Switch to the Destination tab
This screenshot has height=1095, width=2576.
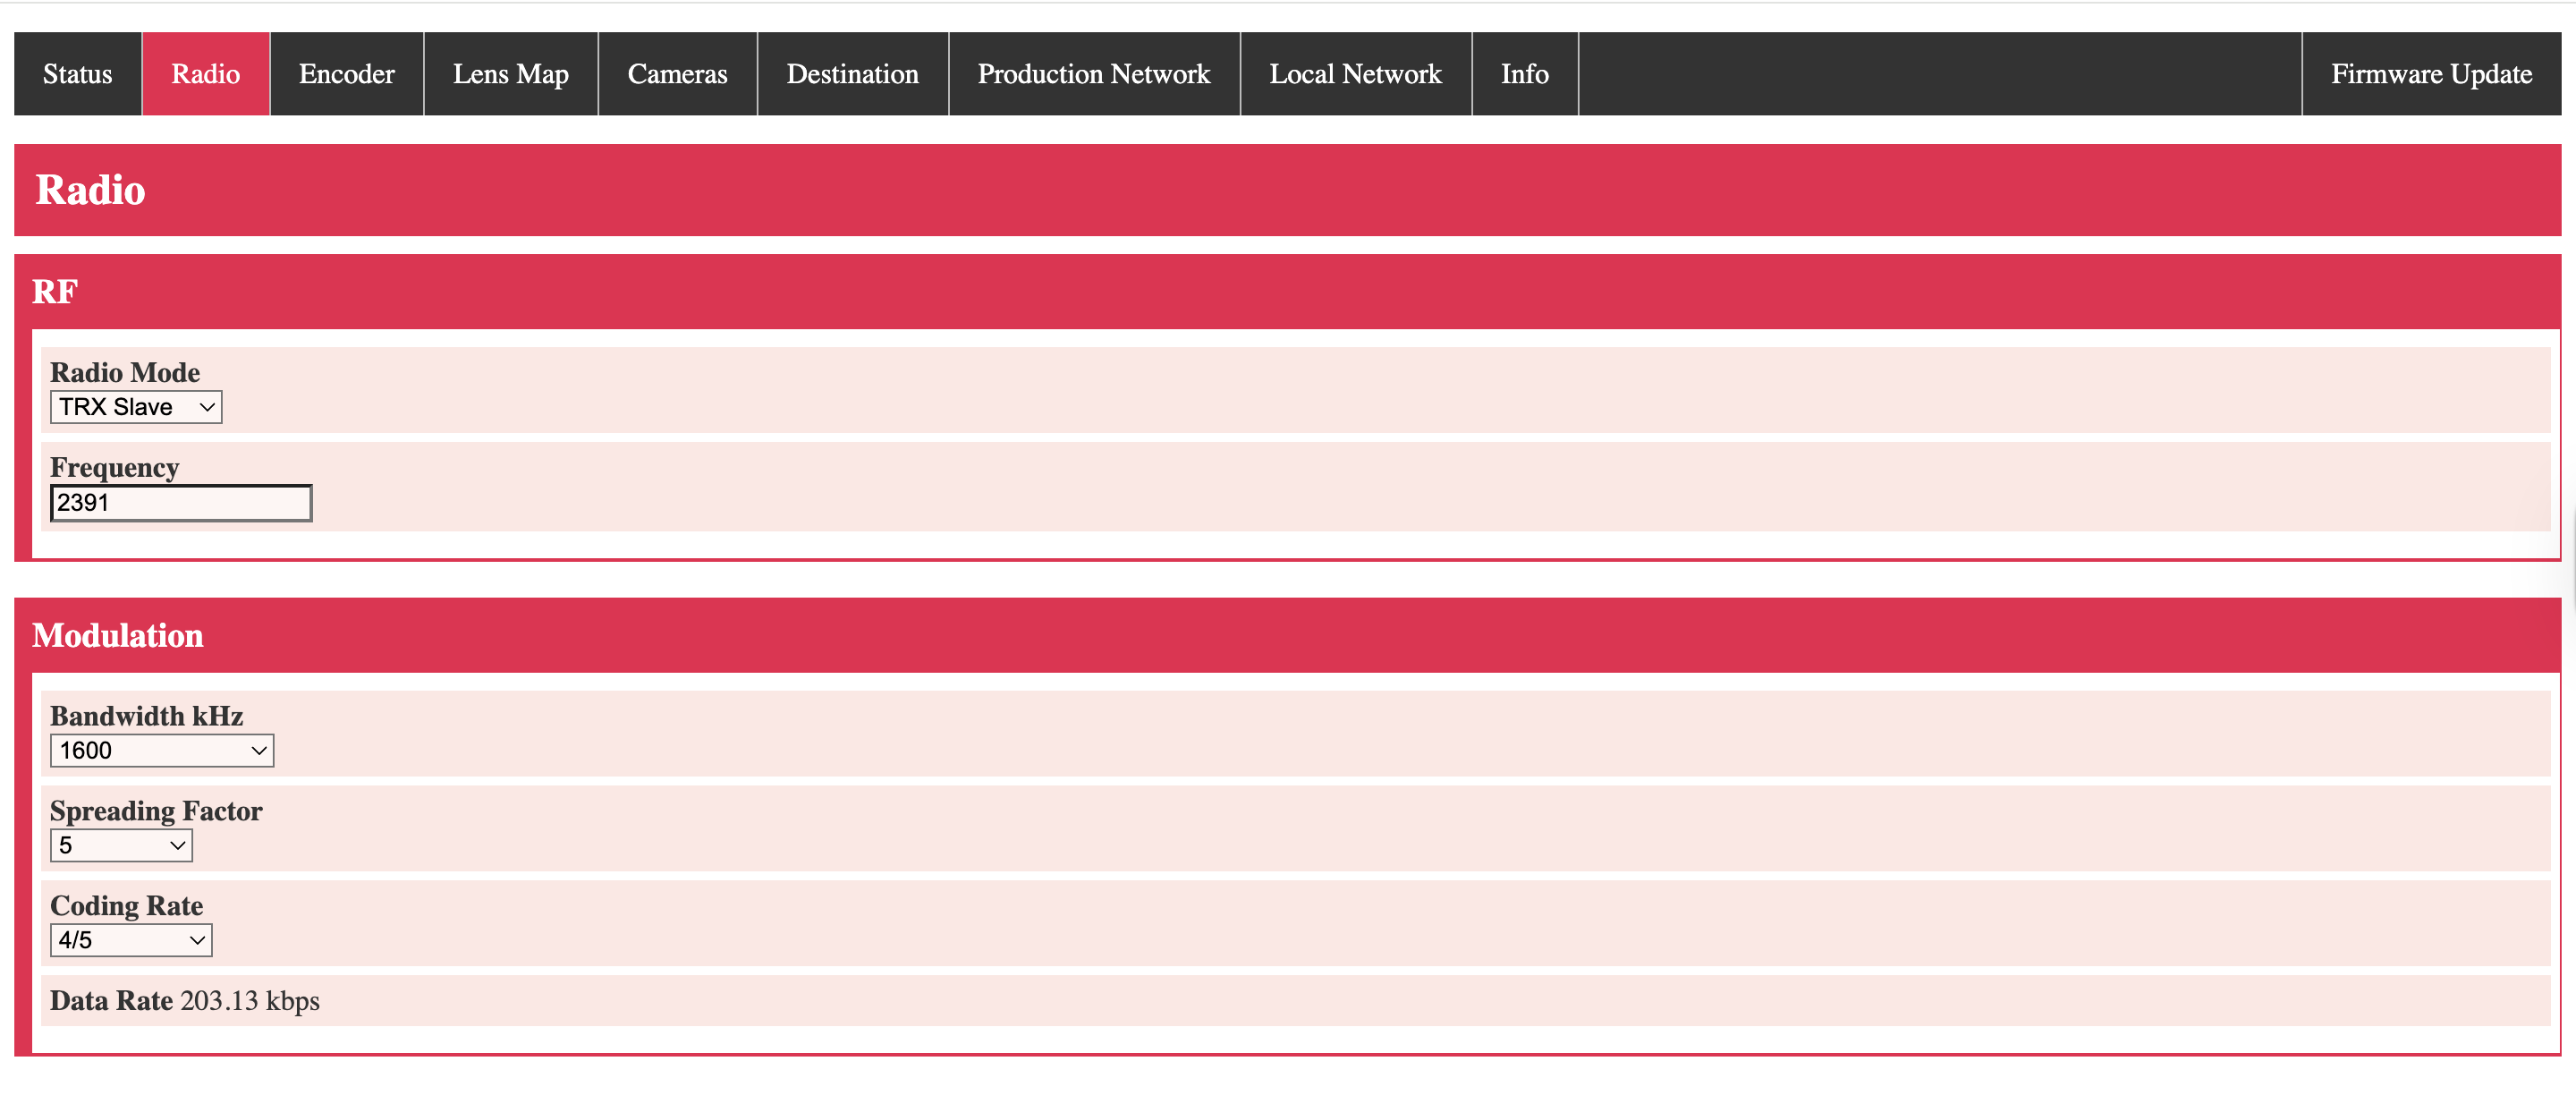(x=852, y=74)
